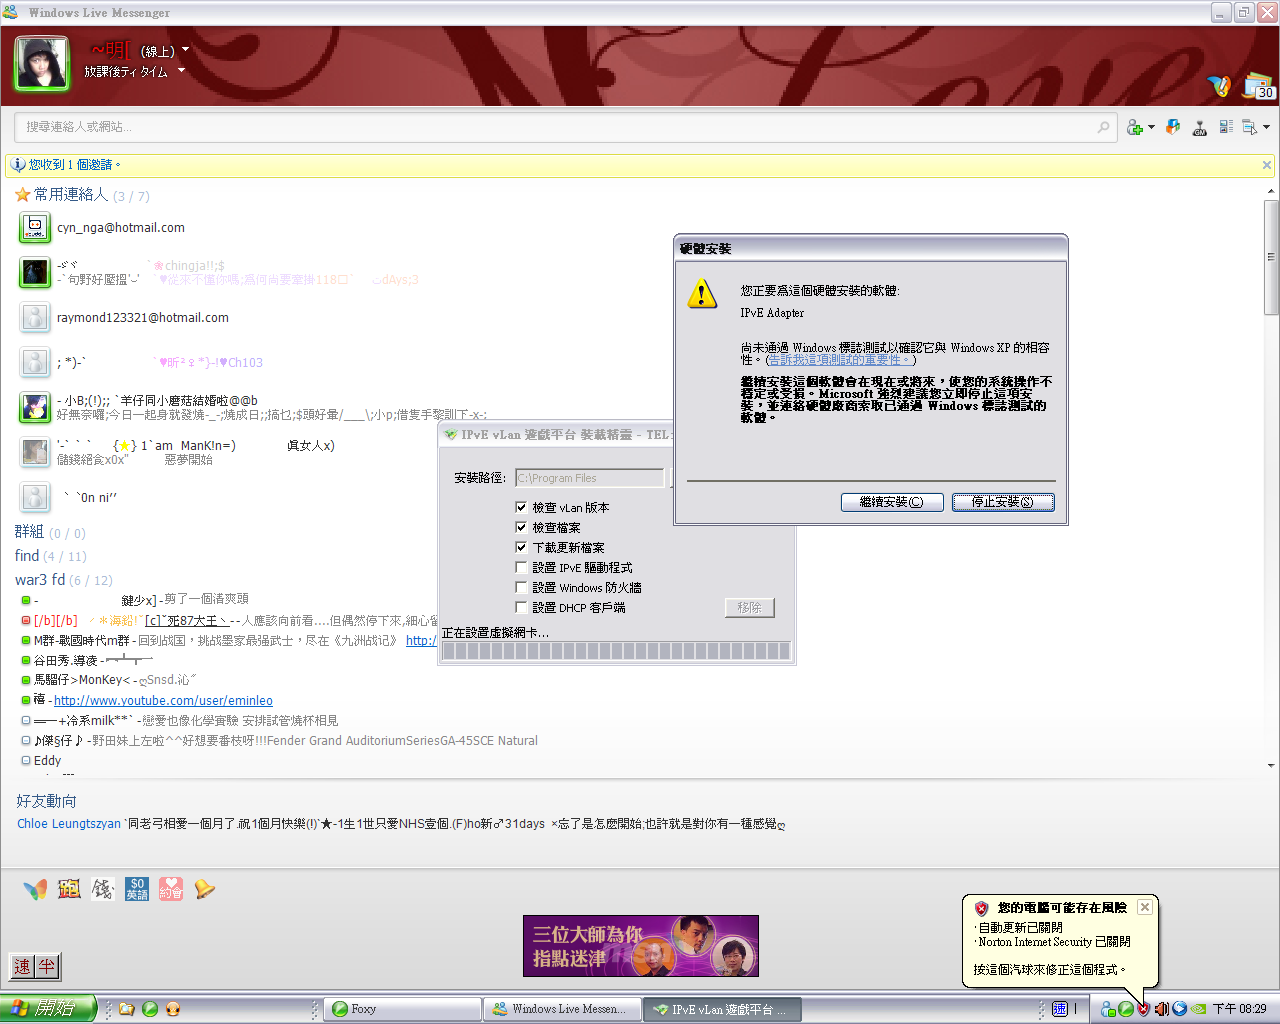The image size is (1280, 1024).
Task: Switch to Foxy in the taskbar
Action: (x=400, y=1009)
